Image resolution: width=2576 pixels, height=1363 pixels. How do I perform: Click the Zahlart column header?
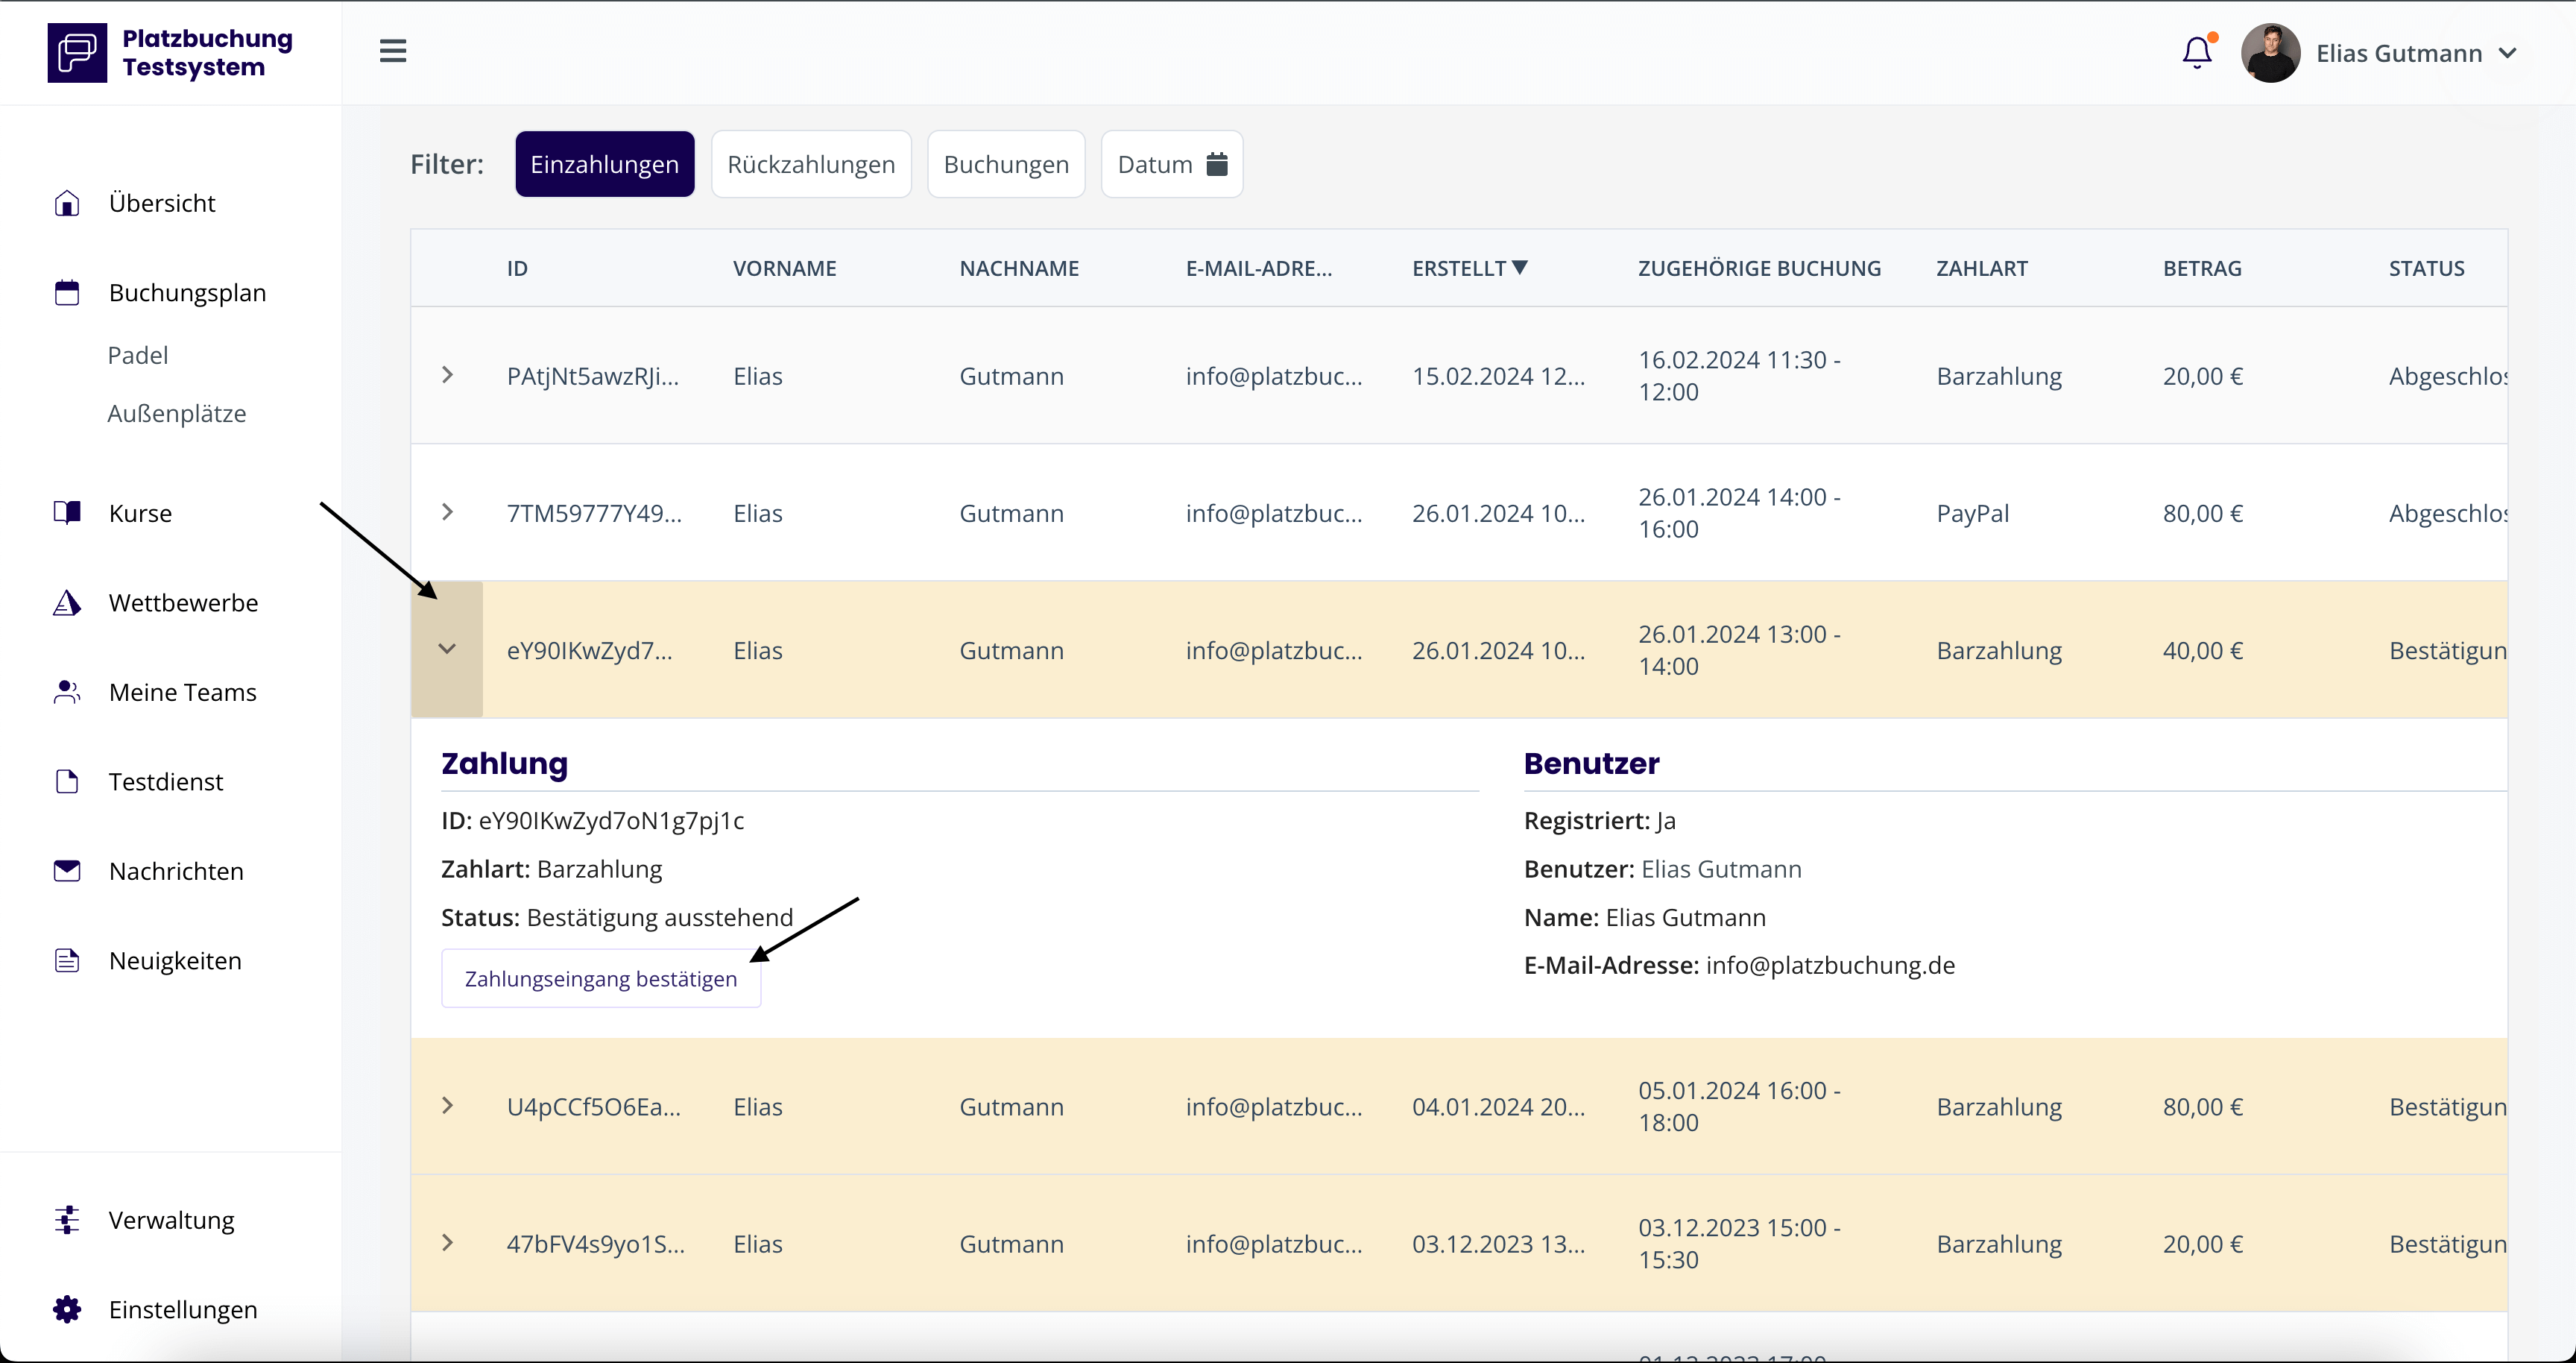[x=1982, y=268]
